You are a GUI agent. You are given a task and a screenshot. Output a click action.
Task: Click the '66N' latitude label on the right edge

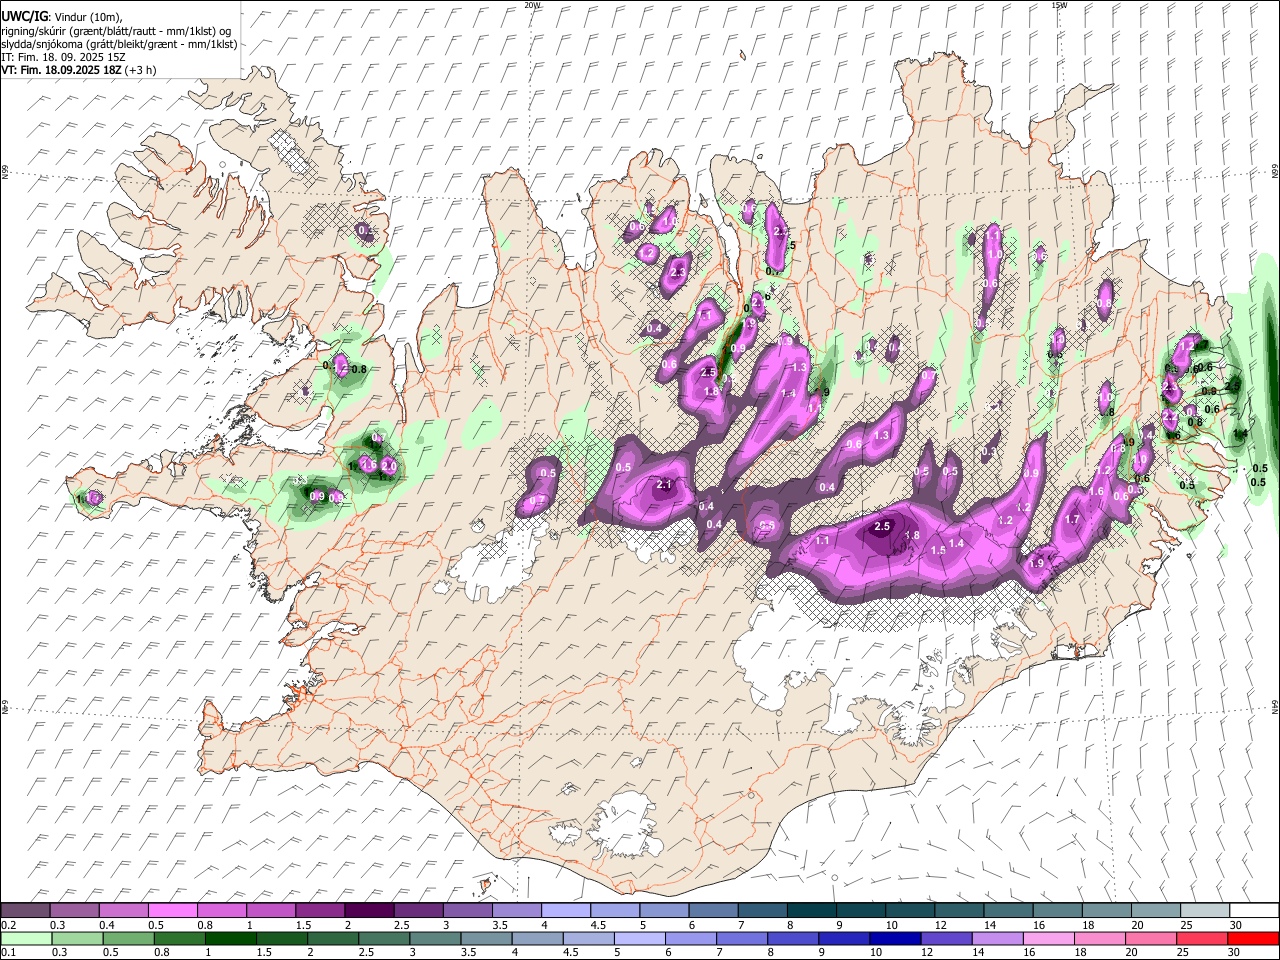click(x=1275, y=173)
